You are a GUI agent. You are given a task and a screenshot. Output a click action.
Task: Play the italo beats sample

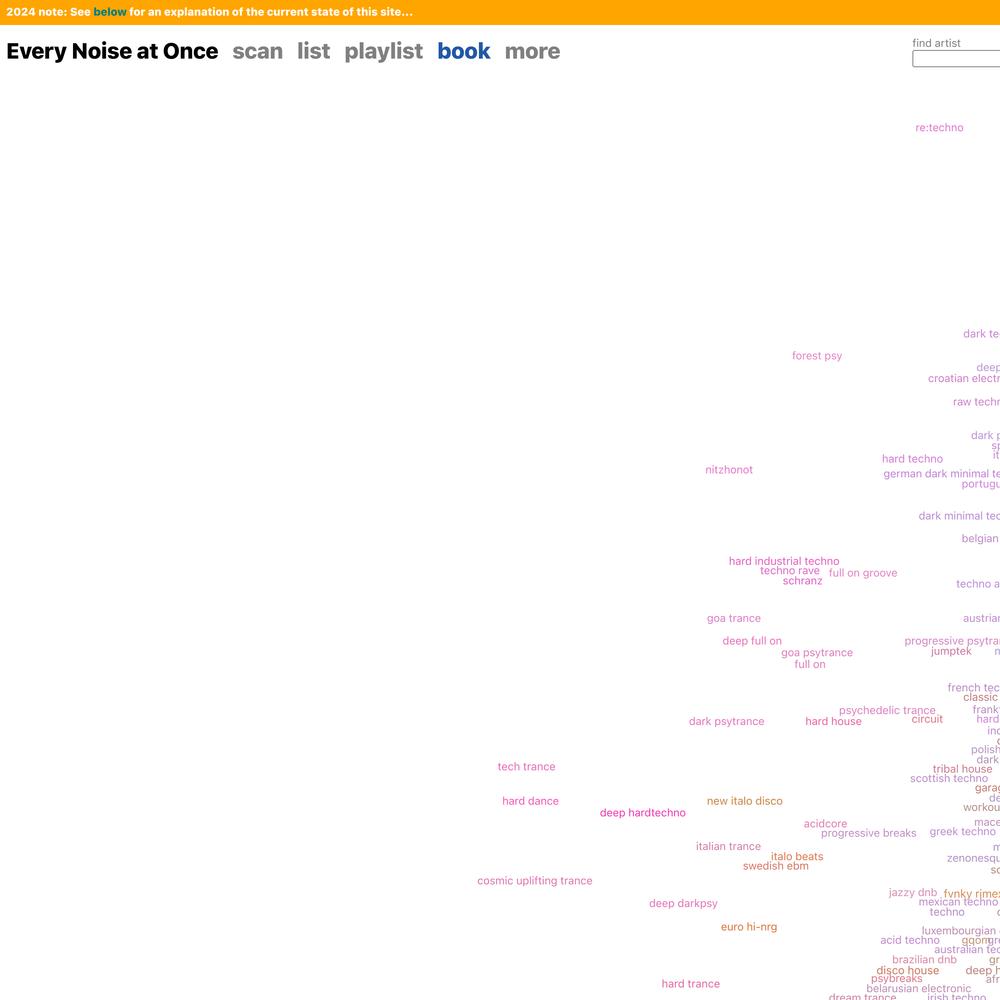(797, 857)
